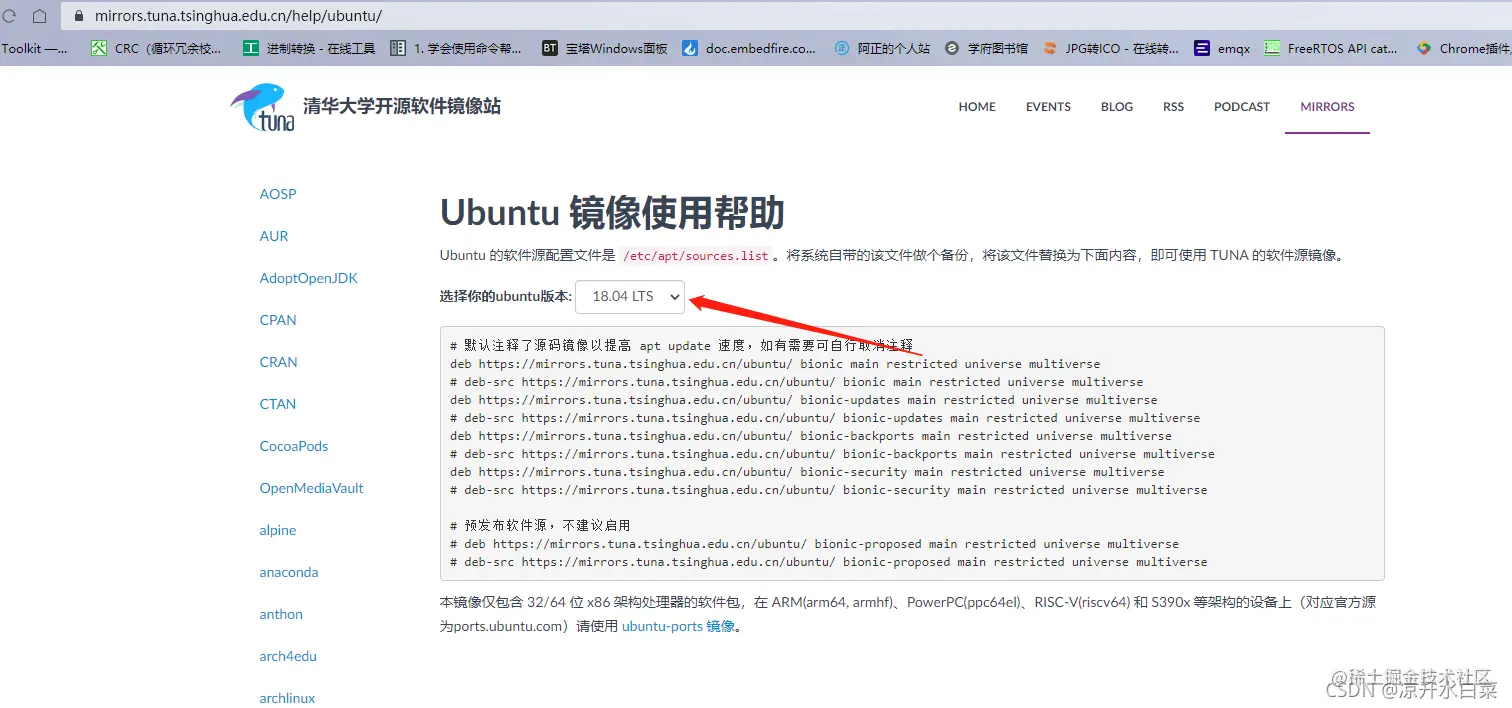Click first deb bionic main line
The width and height of the screenshot is (1512, 708).
(x=775, y=364)
